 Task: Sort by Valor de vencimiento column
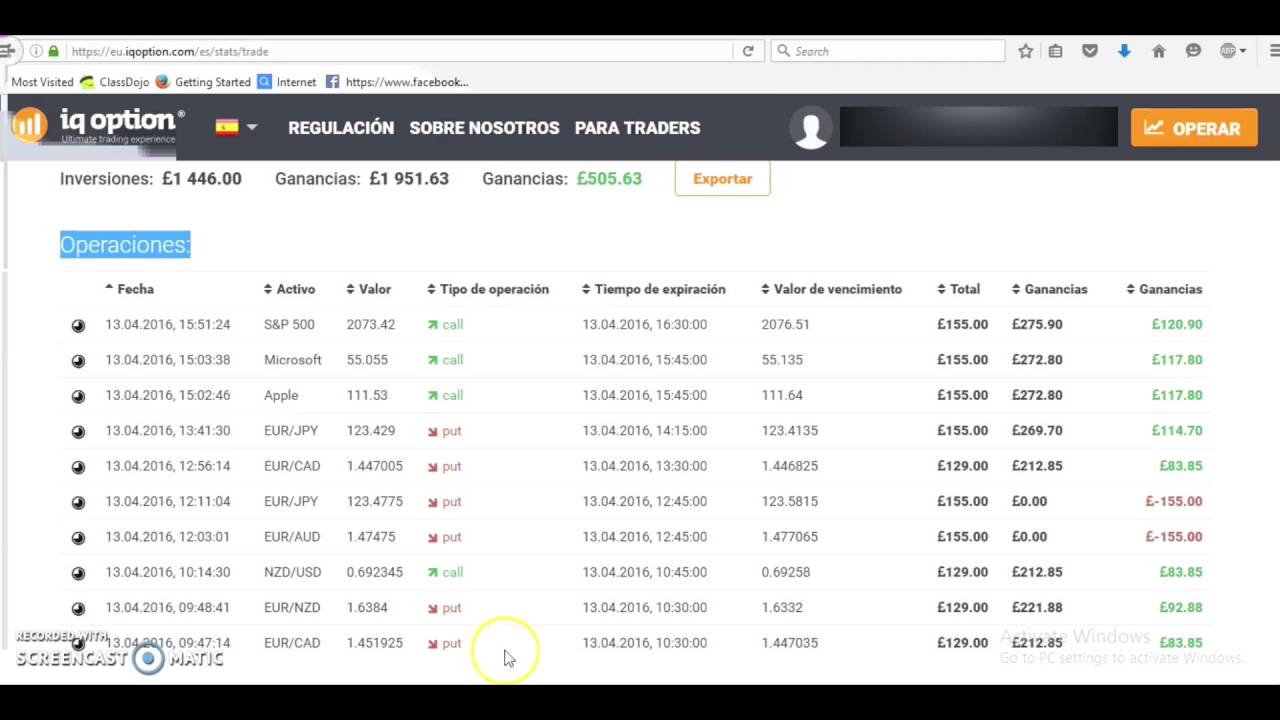pos(832,289)
